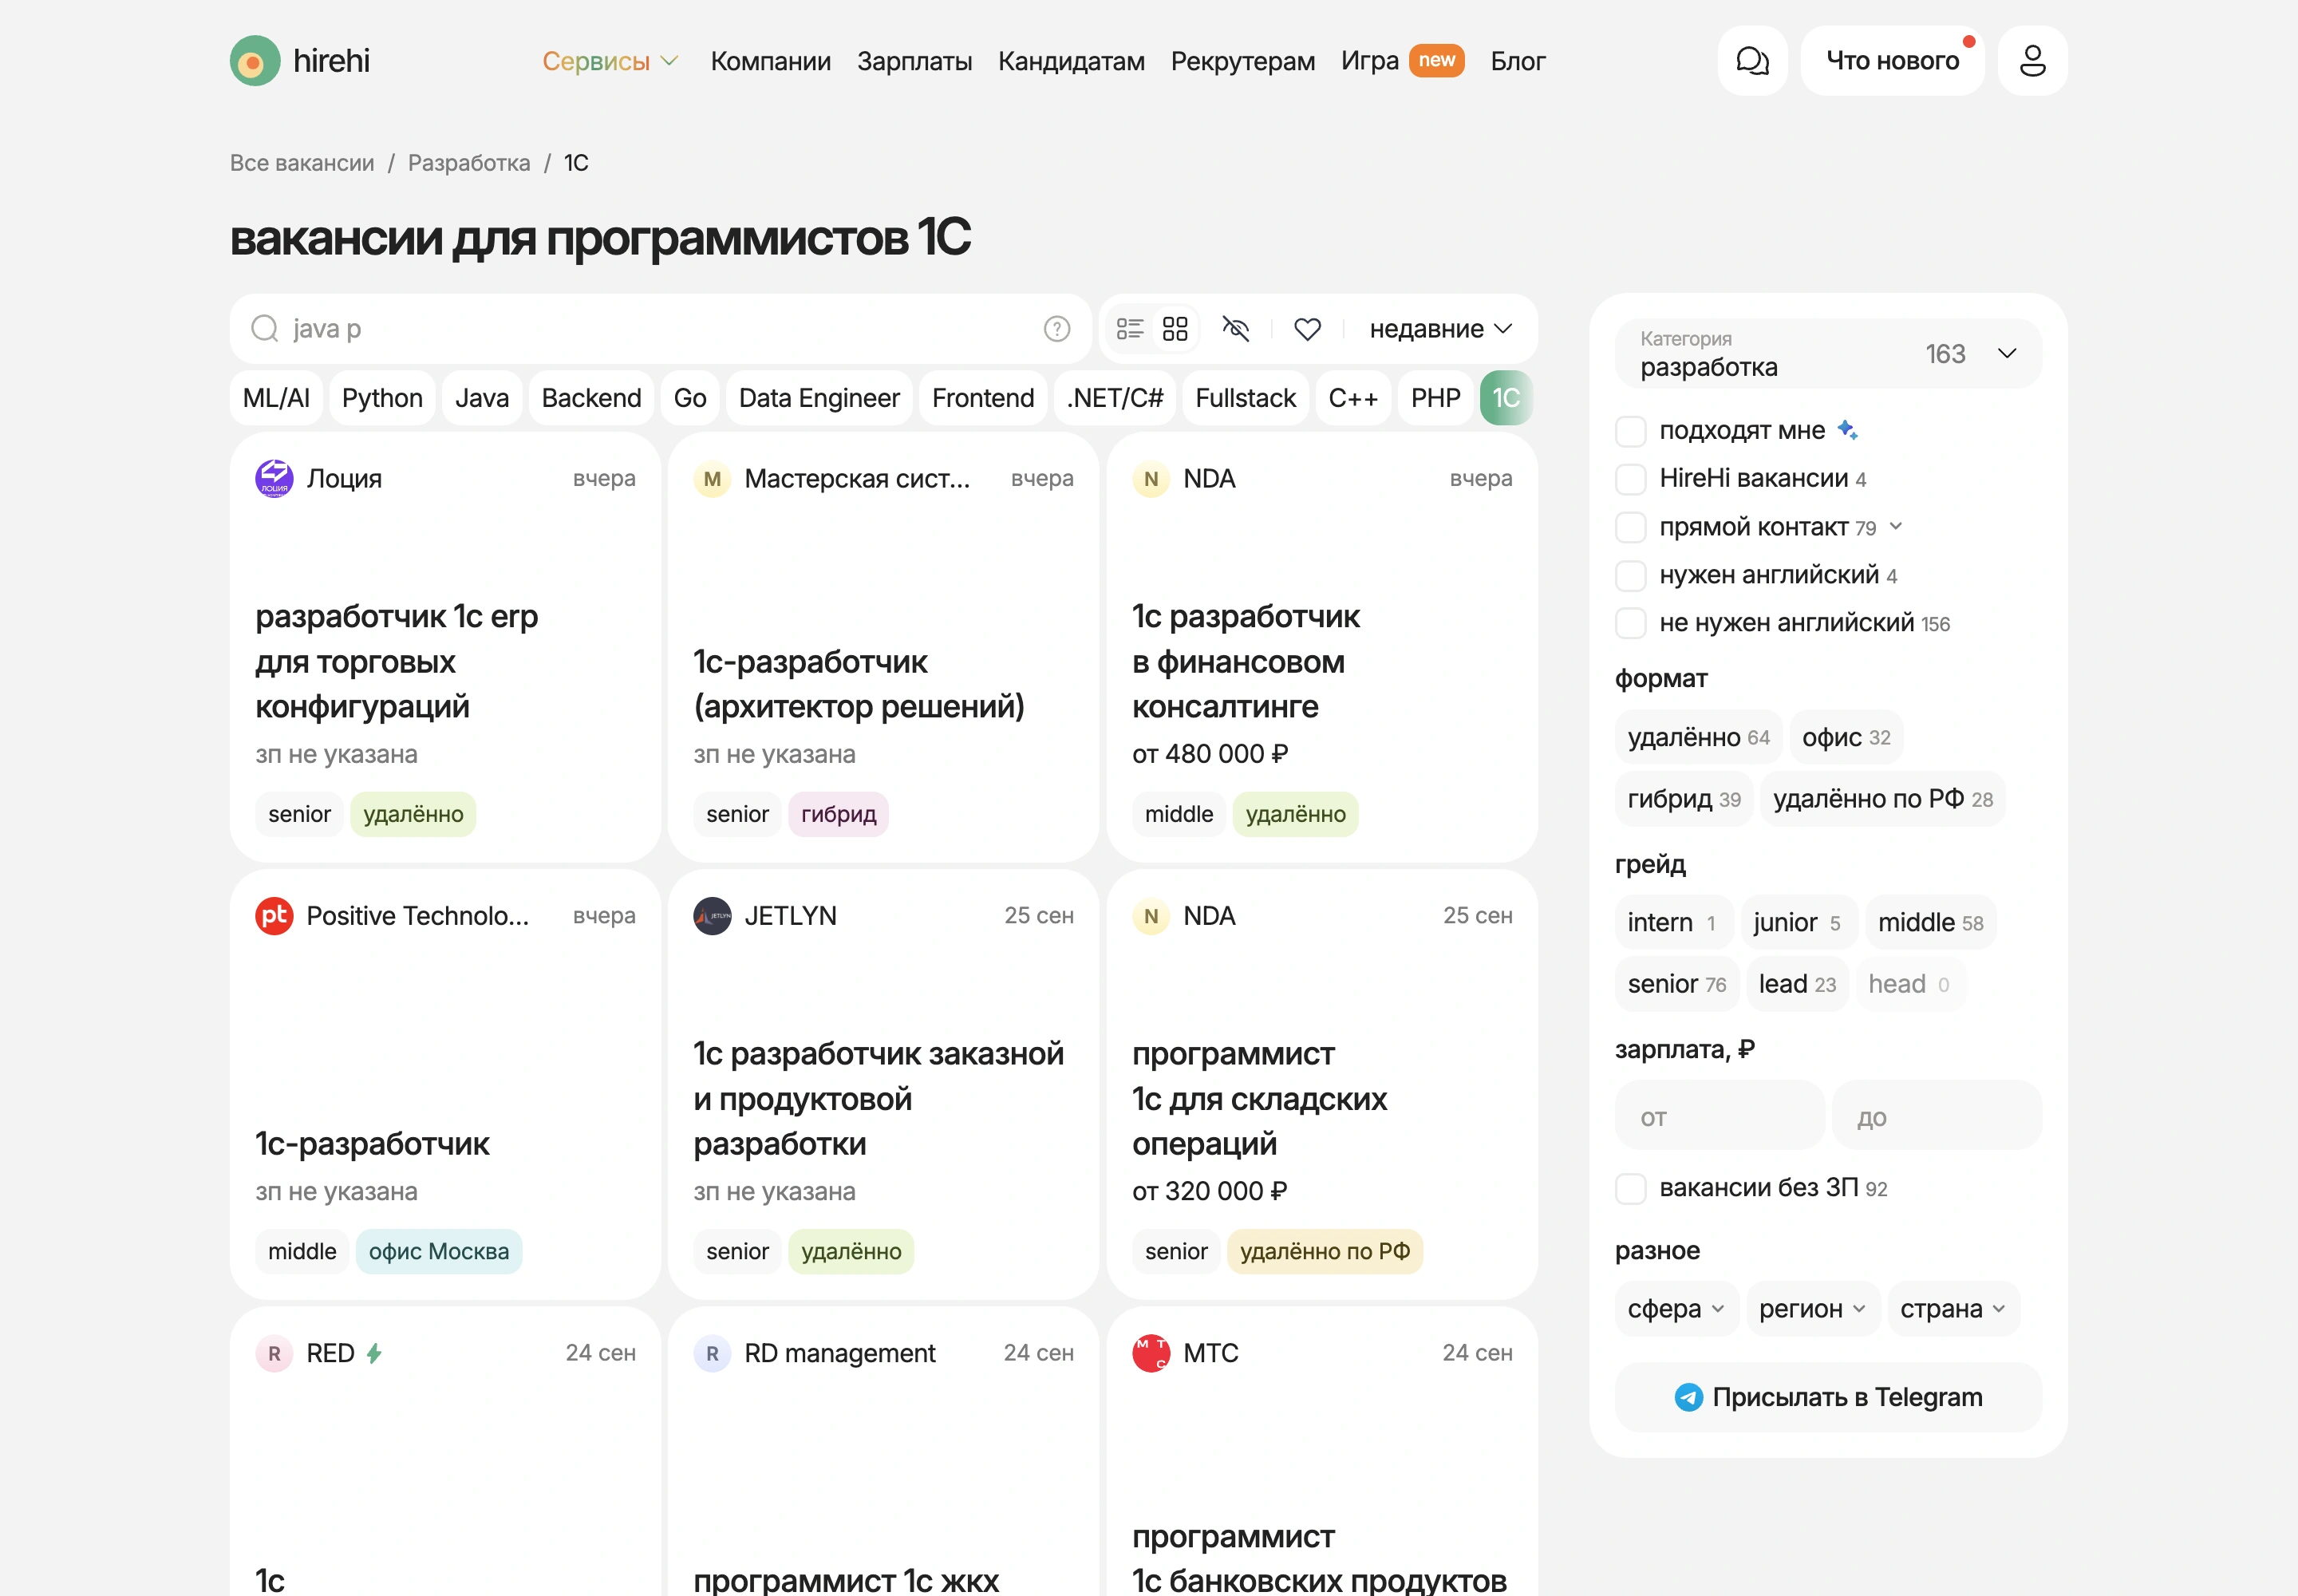Open the Игра navigation item
2298x1596 pixels.
1369,61
